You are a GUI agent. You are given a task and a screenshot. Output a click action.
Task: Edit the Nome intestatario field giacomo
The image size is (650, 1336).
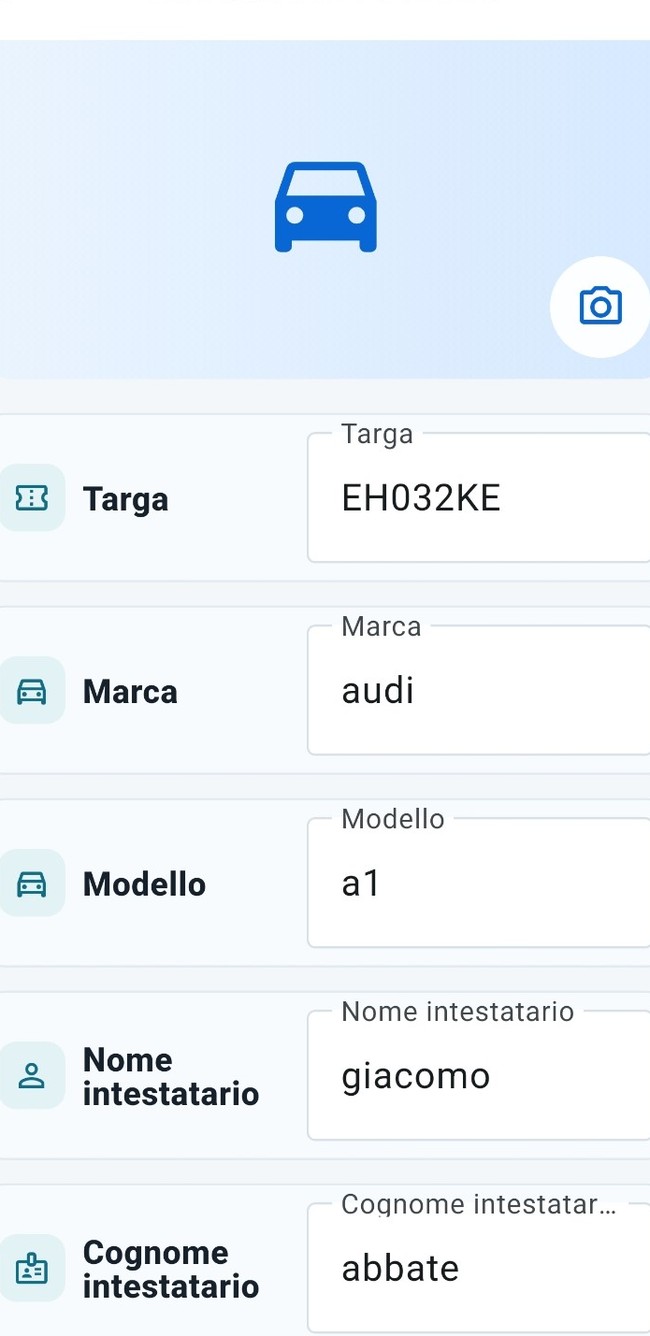coord(479,1076)
